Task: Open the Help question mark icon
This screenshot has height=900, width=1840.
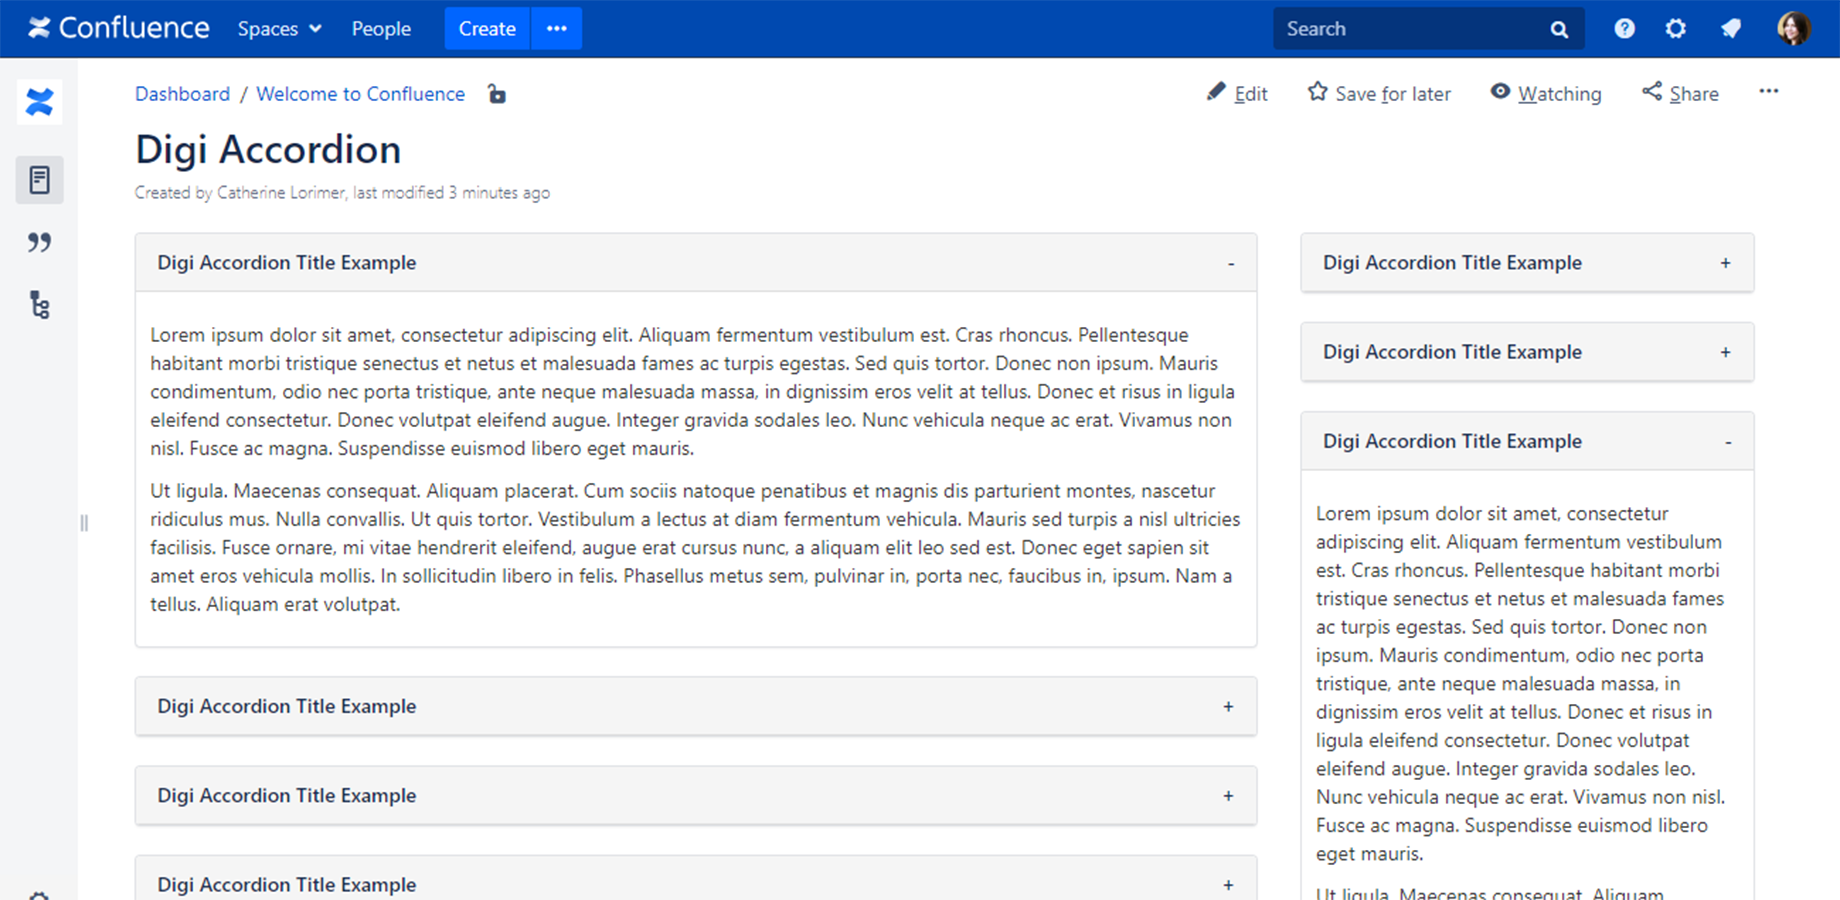Action: coord(1624,29)
